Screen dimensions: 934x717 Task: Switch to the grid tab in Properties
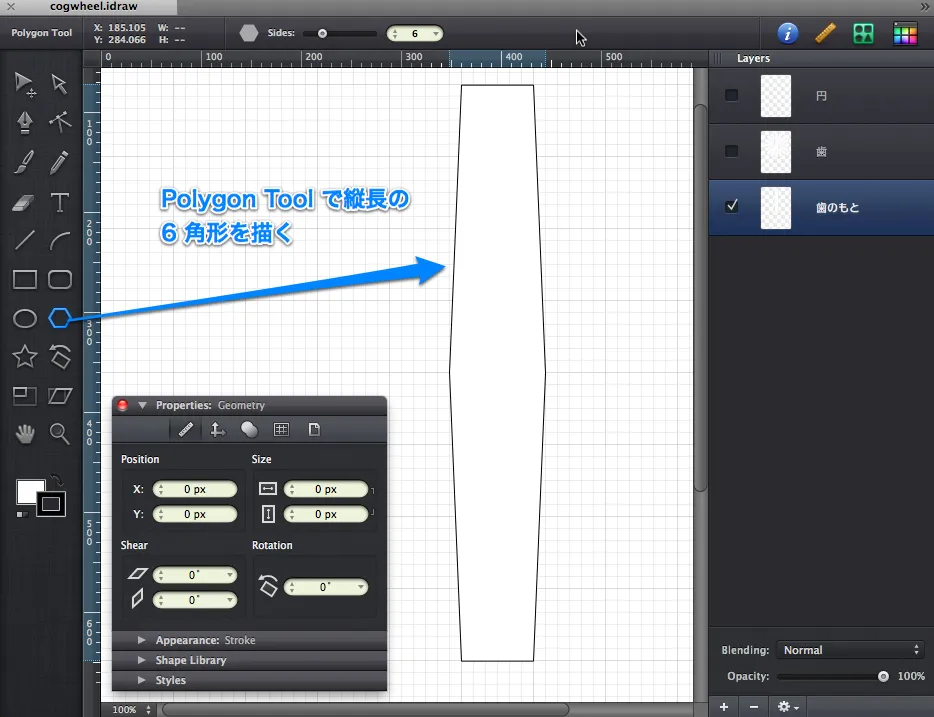[281, 430]
